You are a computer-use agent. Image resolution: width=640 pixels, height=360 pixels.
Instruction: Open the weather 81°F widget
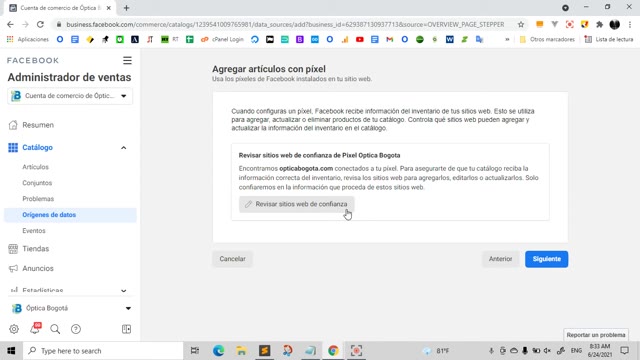tap(436, 351)
